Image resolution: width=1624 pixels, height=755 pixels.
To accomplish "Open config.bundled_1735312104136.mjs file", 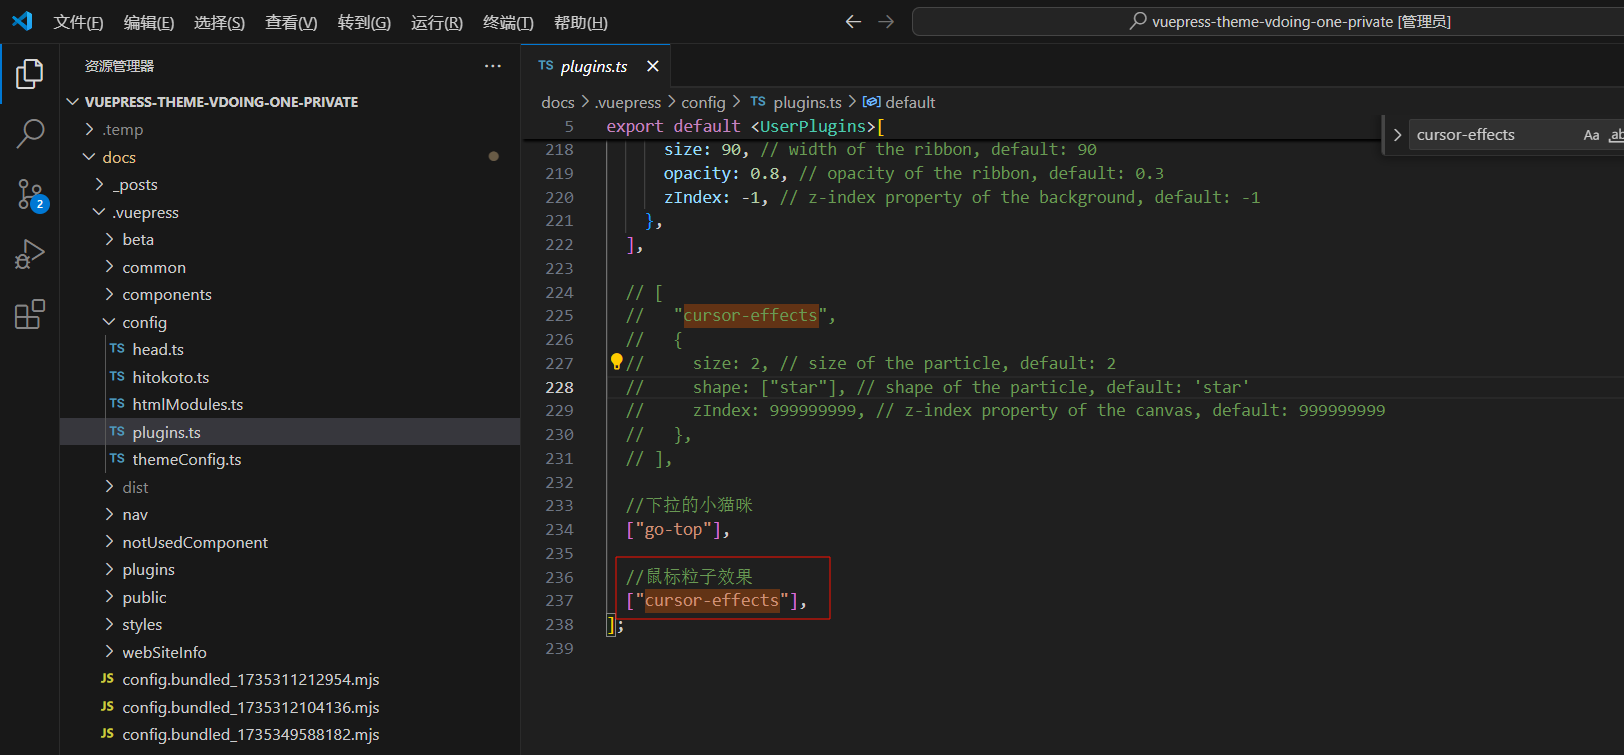I will (290, 707).
